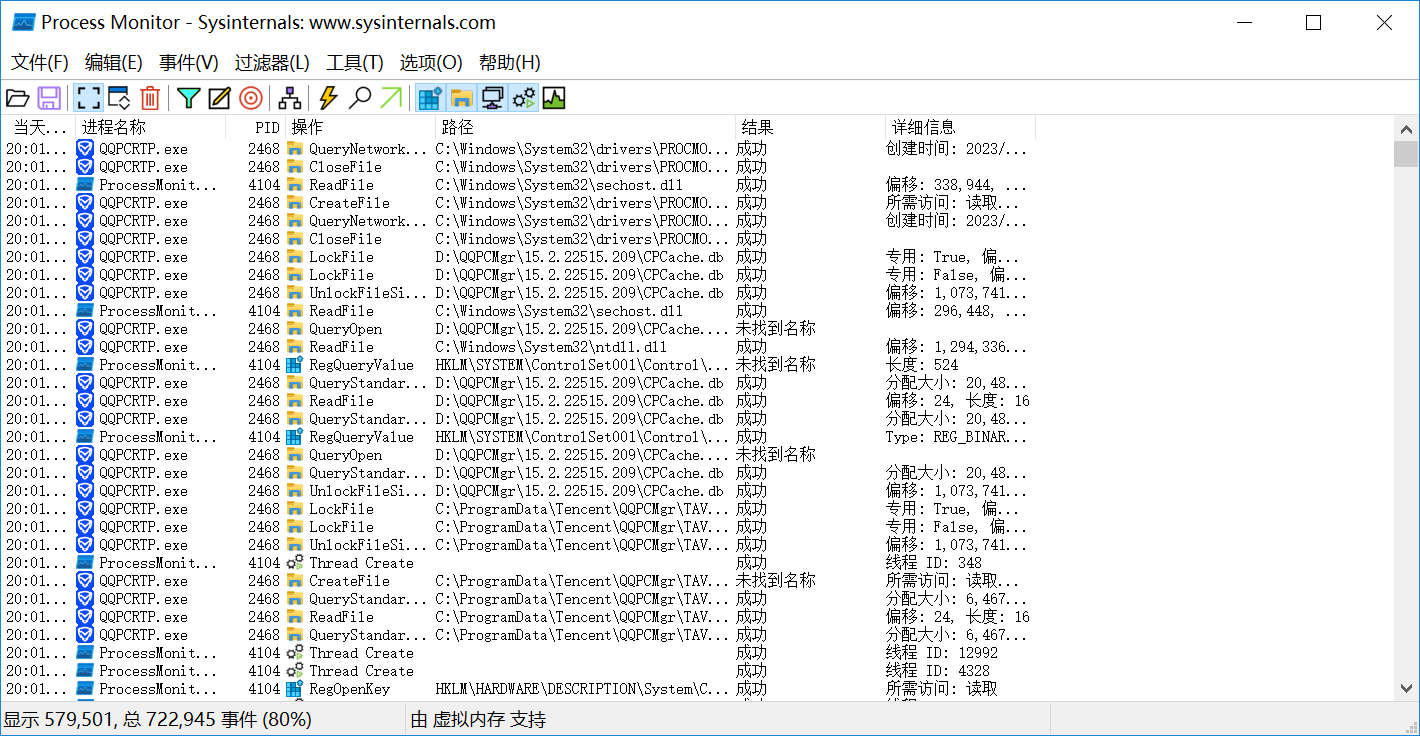Toggle the Capture events icon

coord(89,98)
